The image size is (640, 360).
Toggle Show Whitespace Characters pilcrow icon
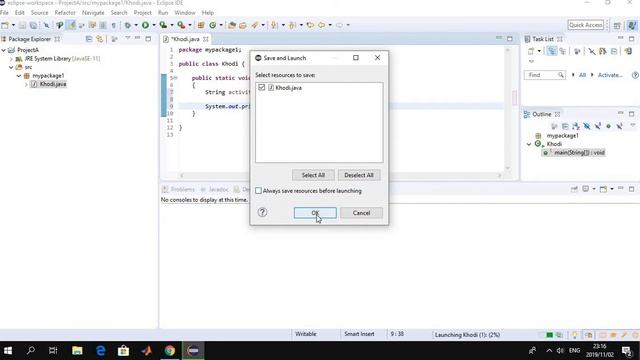click(x=114, y=25)
